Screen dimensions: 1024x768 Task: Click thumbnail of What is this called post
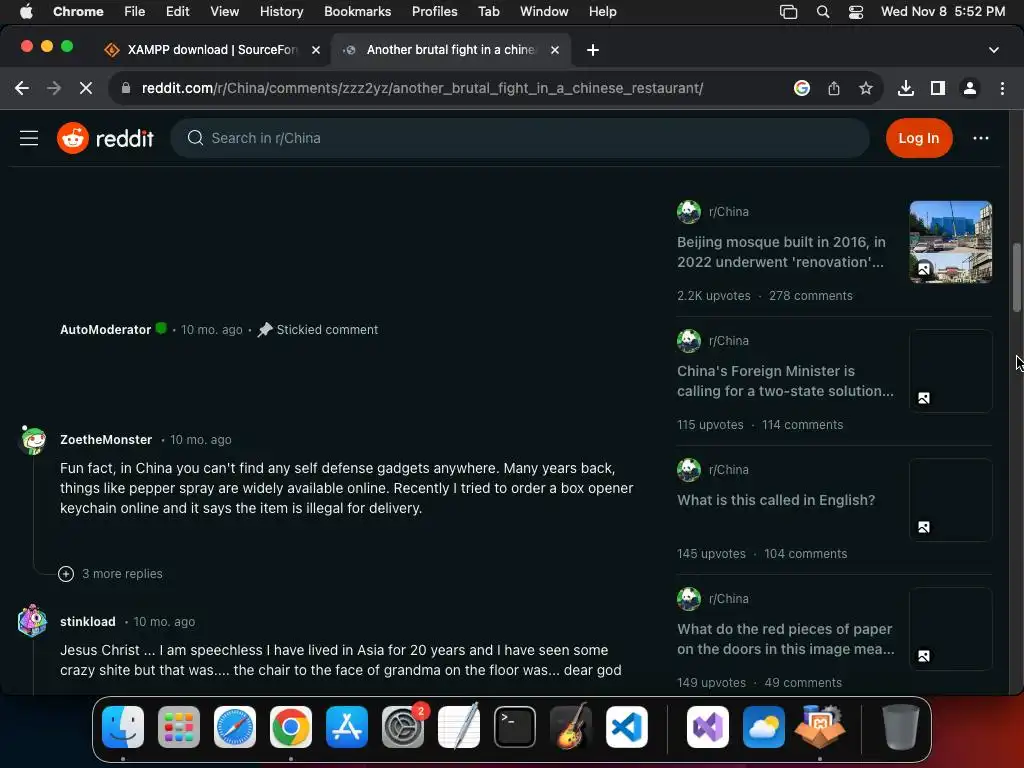[950, 500]
